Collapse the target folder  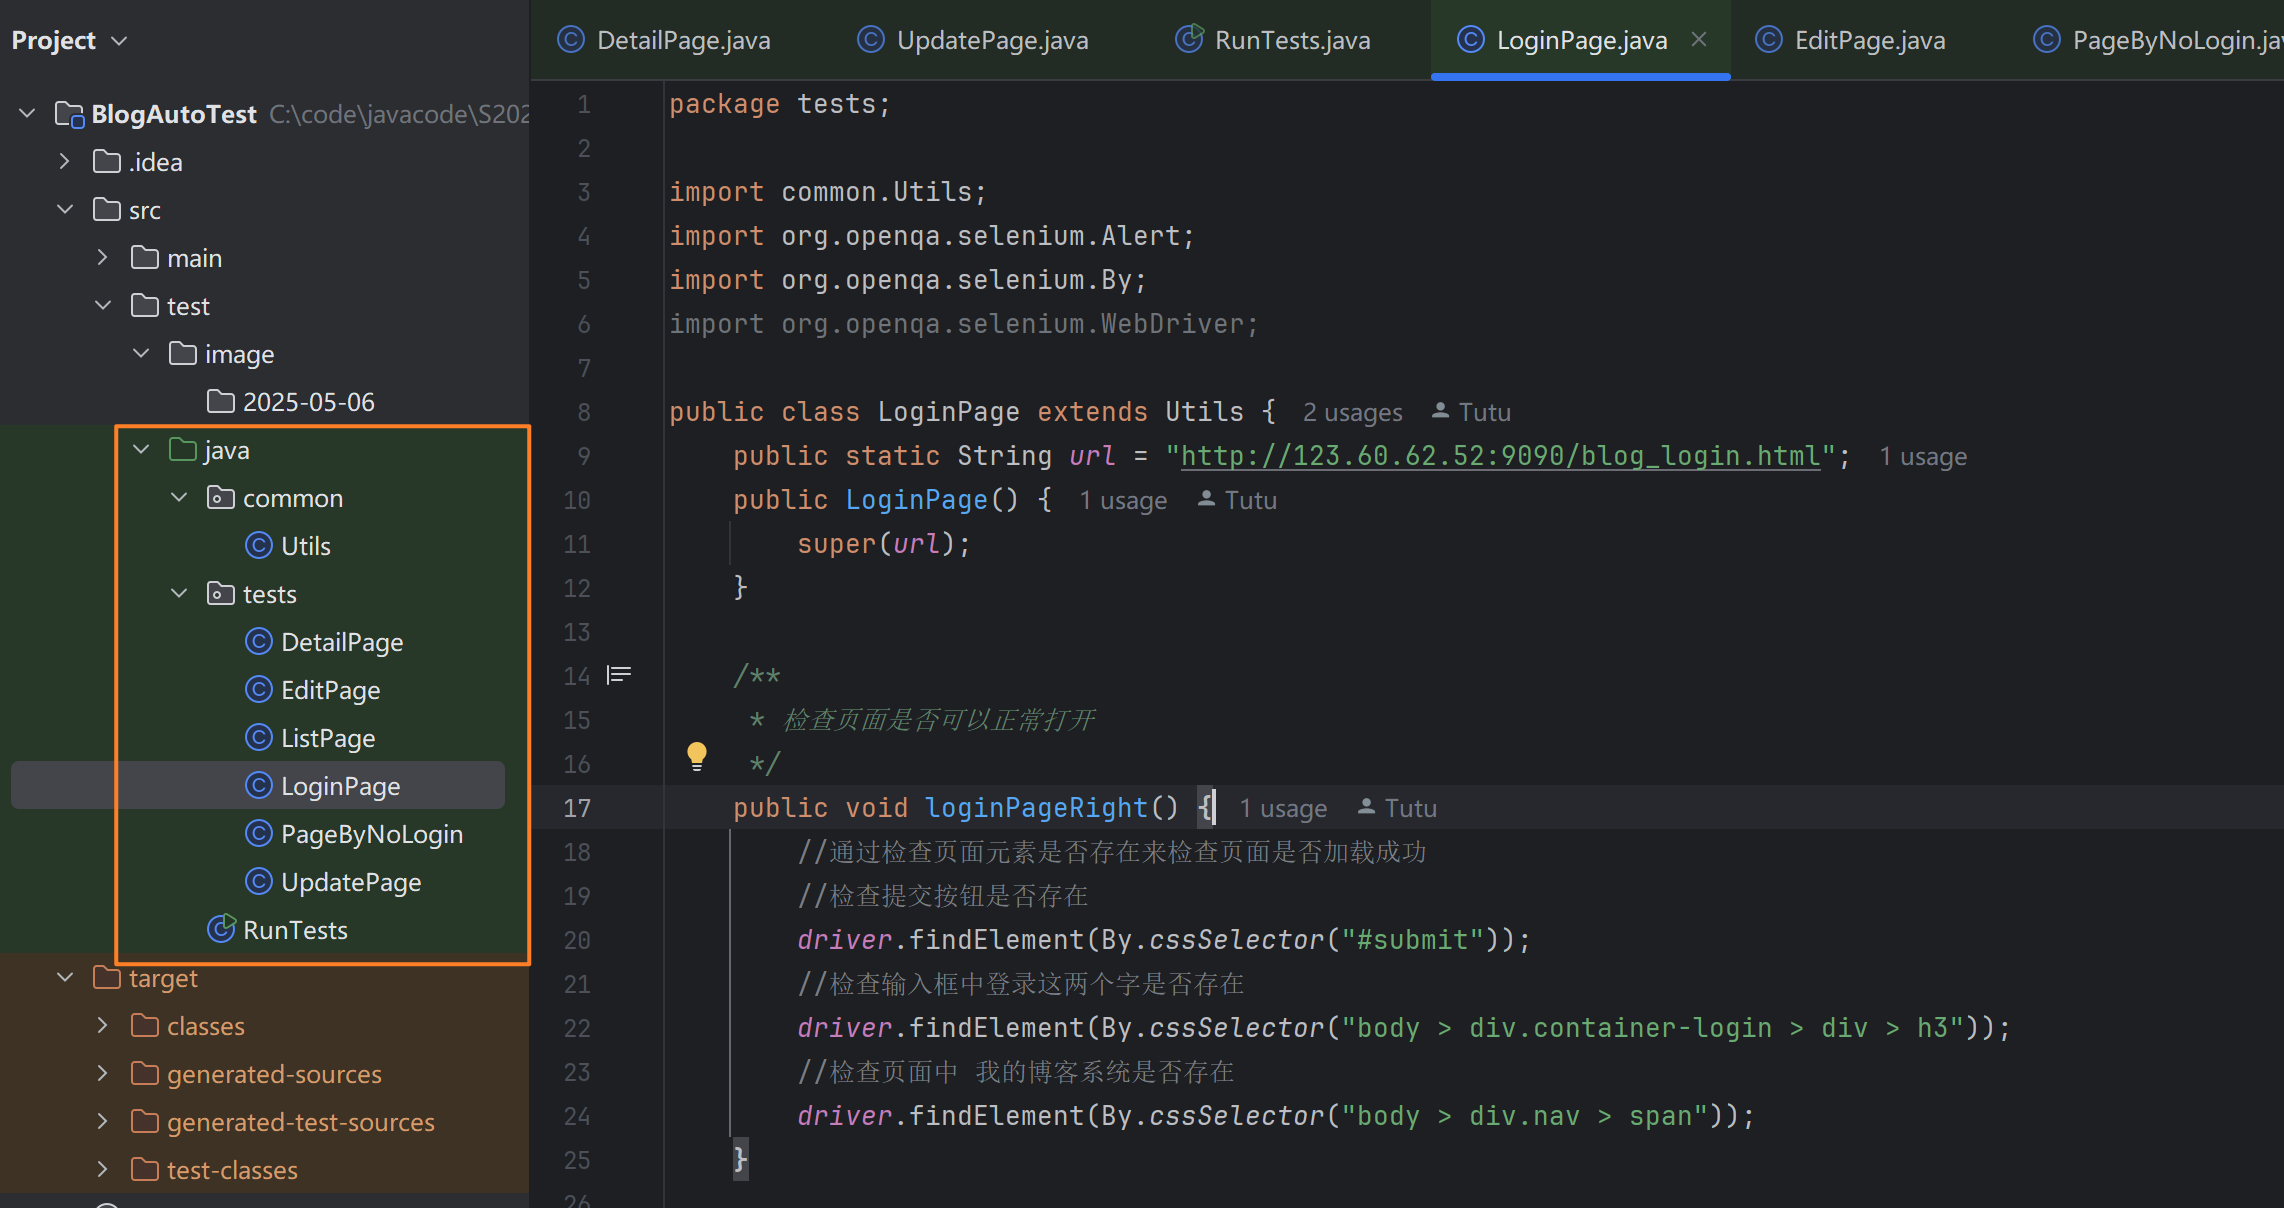click(x=65, y=977)
